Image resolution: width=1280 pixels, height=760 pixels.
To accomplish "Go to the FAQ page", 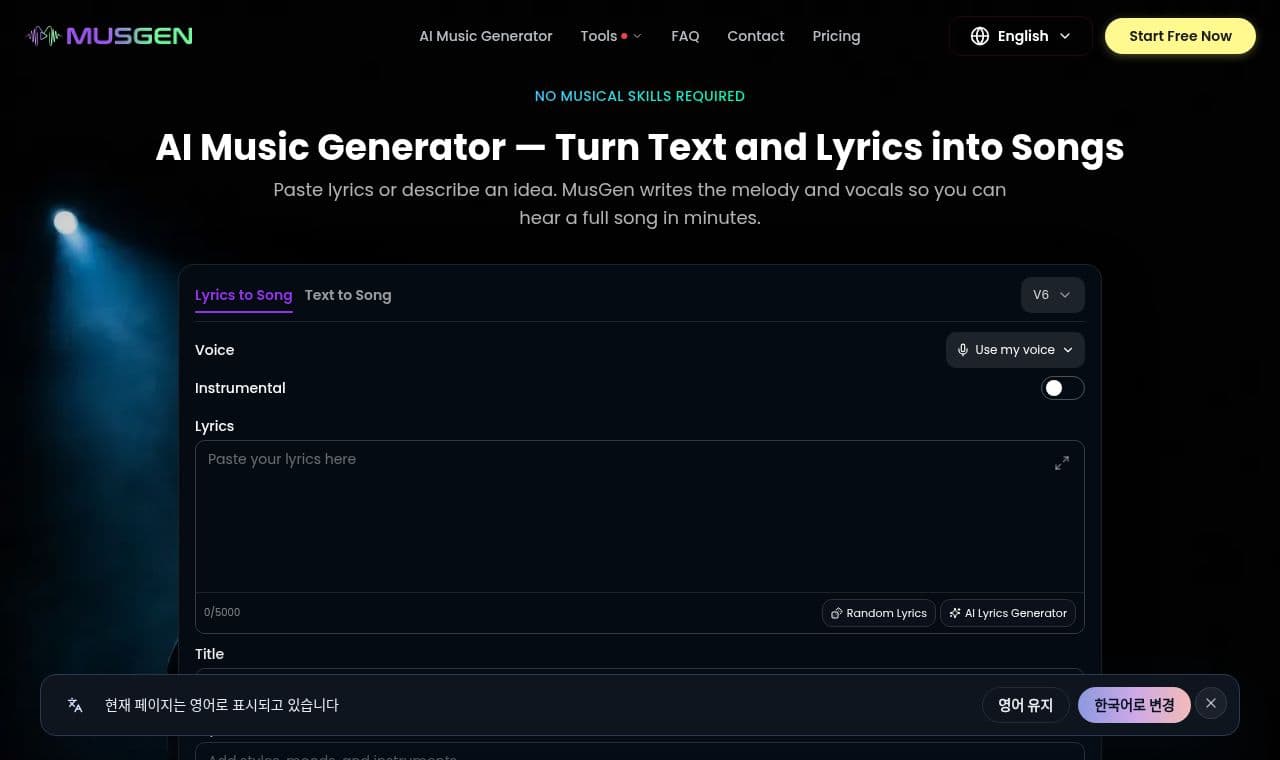I will (685, 36).
